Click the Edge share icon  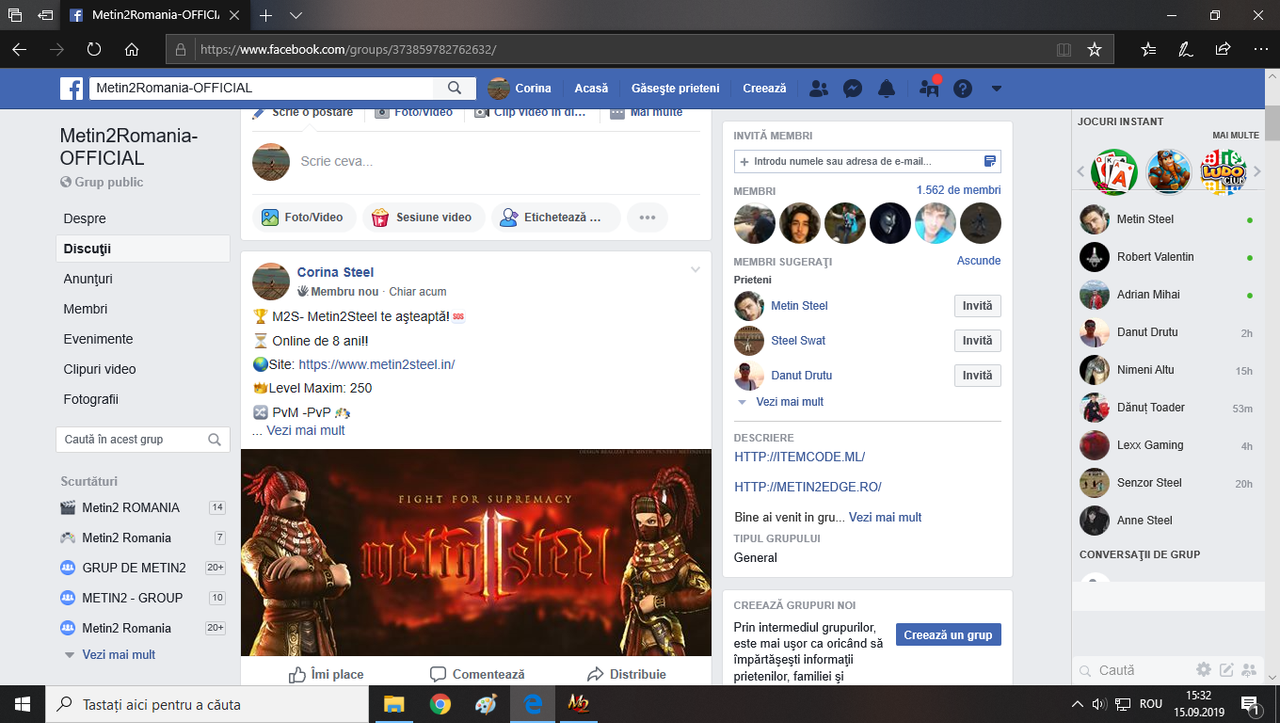(1223, 49)
